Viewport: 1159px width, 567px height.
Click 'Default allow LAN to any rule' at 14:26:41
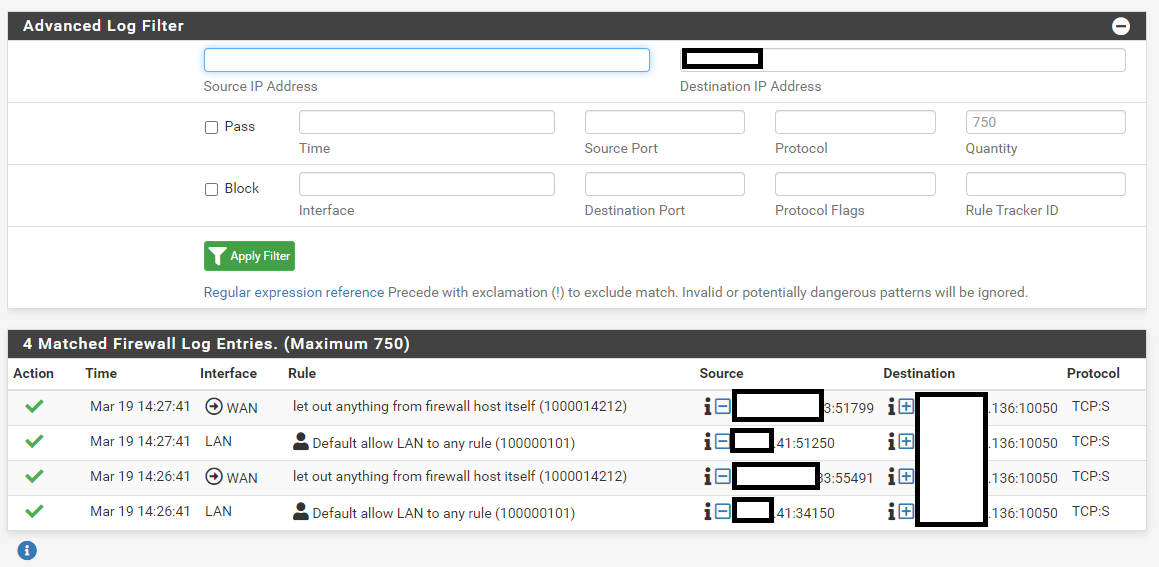pyautogui.click(x=443, y=513)
